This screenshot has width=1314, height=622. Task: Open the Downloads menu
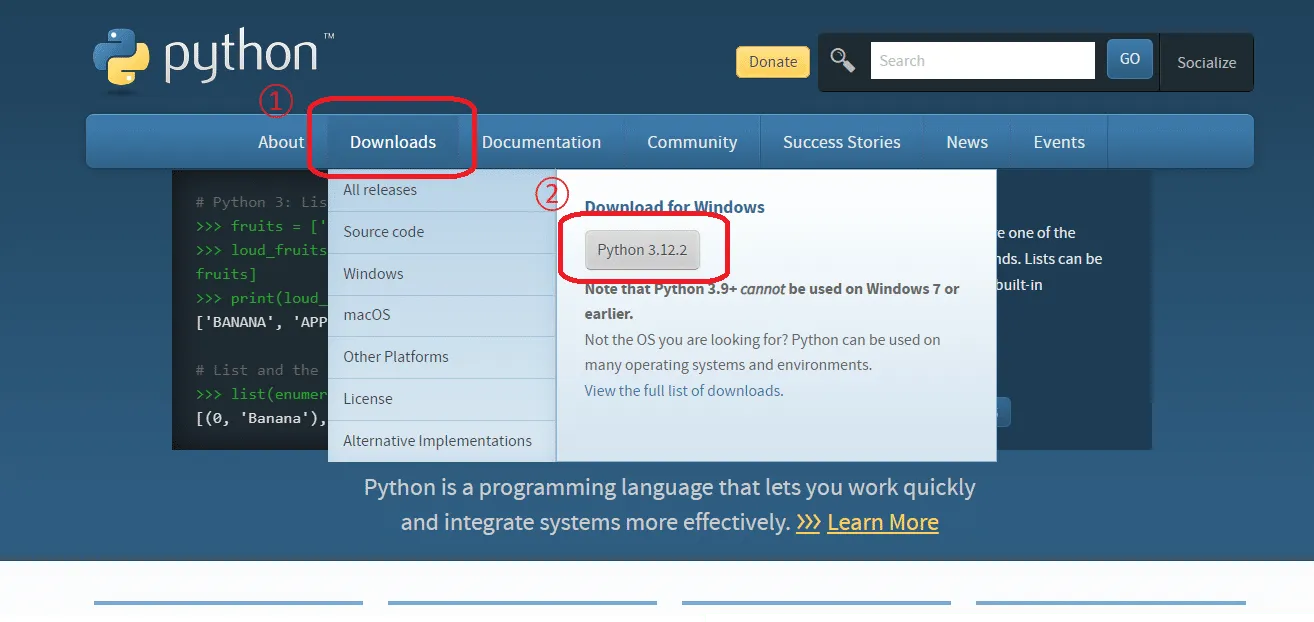click(393, 142)
